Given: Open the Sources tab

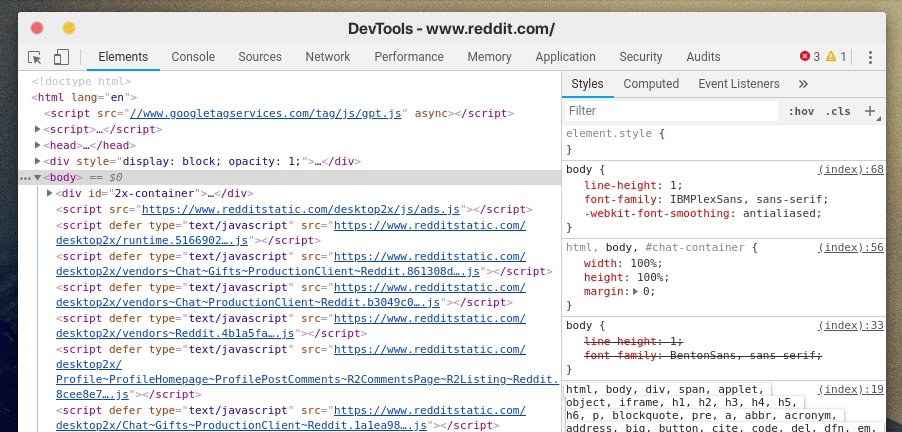Looking at the screenshot, I should (260, 57).
